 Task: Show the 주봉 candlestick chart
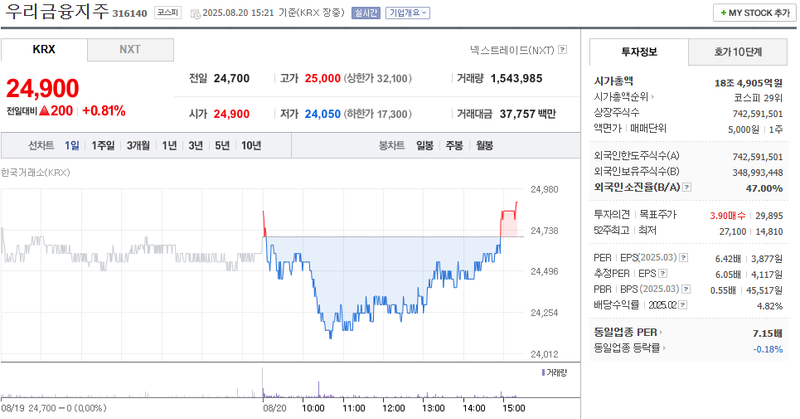[x=454, y=145]
